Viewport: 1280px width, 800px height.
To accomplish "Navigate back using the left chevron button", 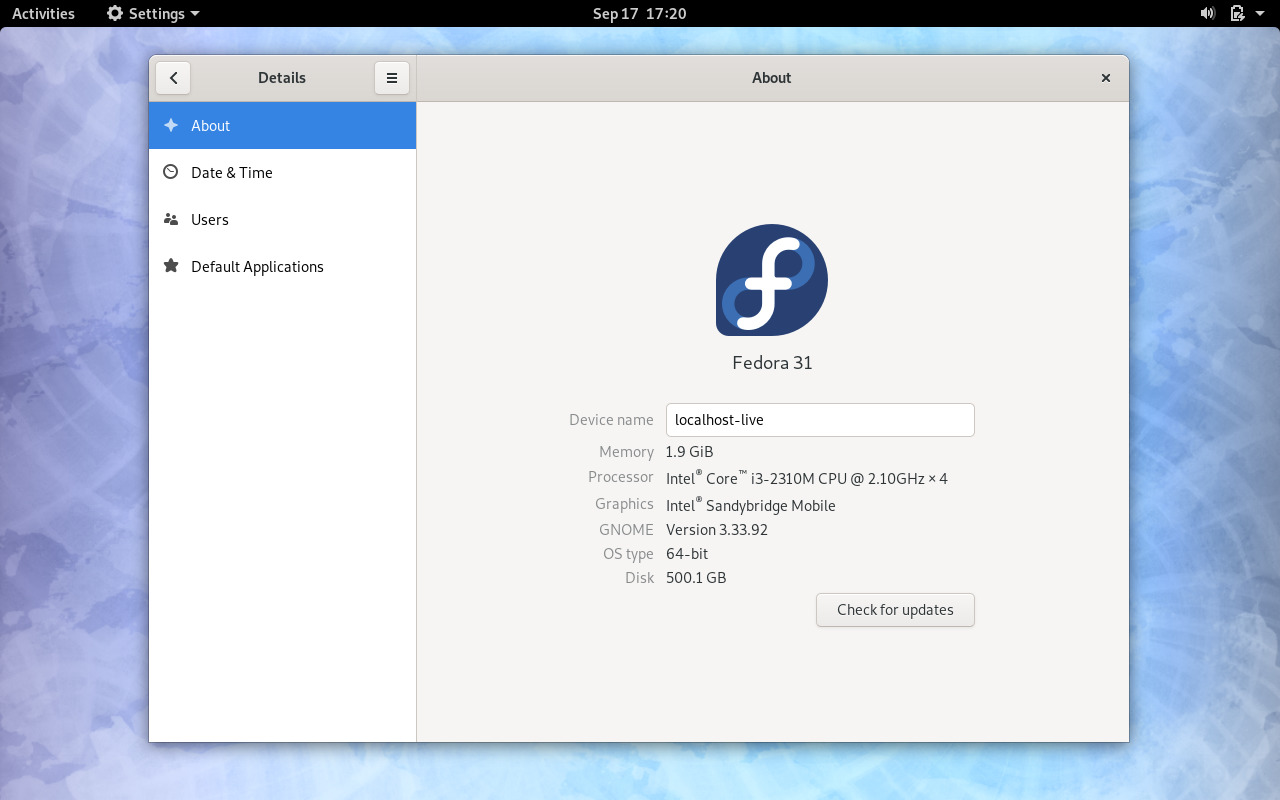I will (173, 77).
